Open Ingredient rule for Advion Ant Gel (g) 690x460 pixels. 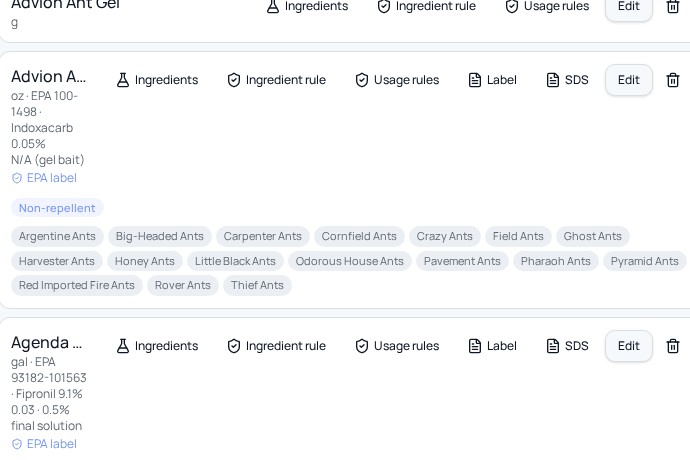point(426,6)
